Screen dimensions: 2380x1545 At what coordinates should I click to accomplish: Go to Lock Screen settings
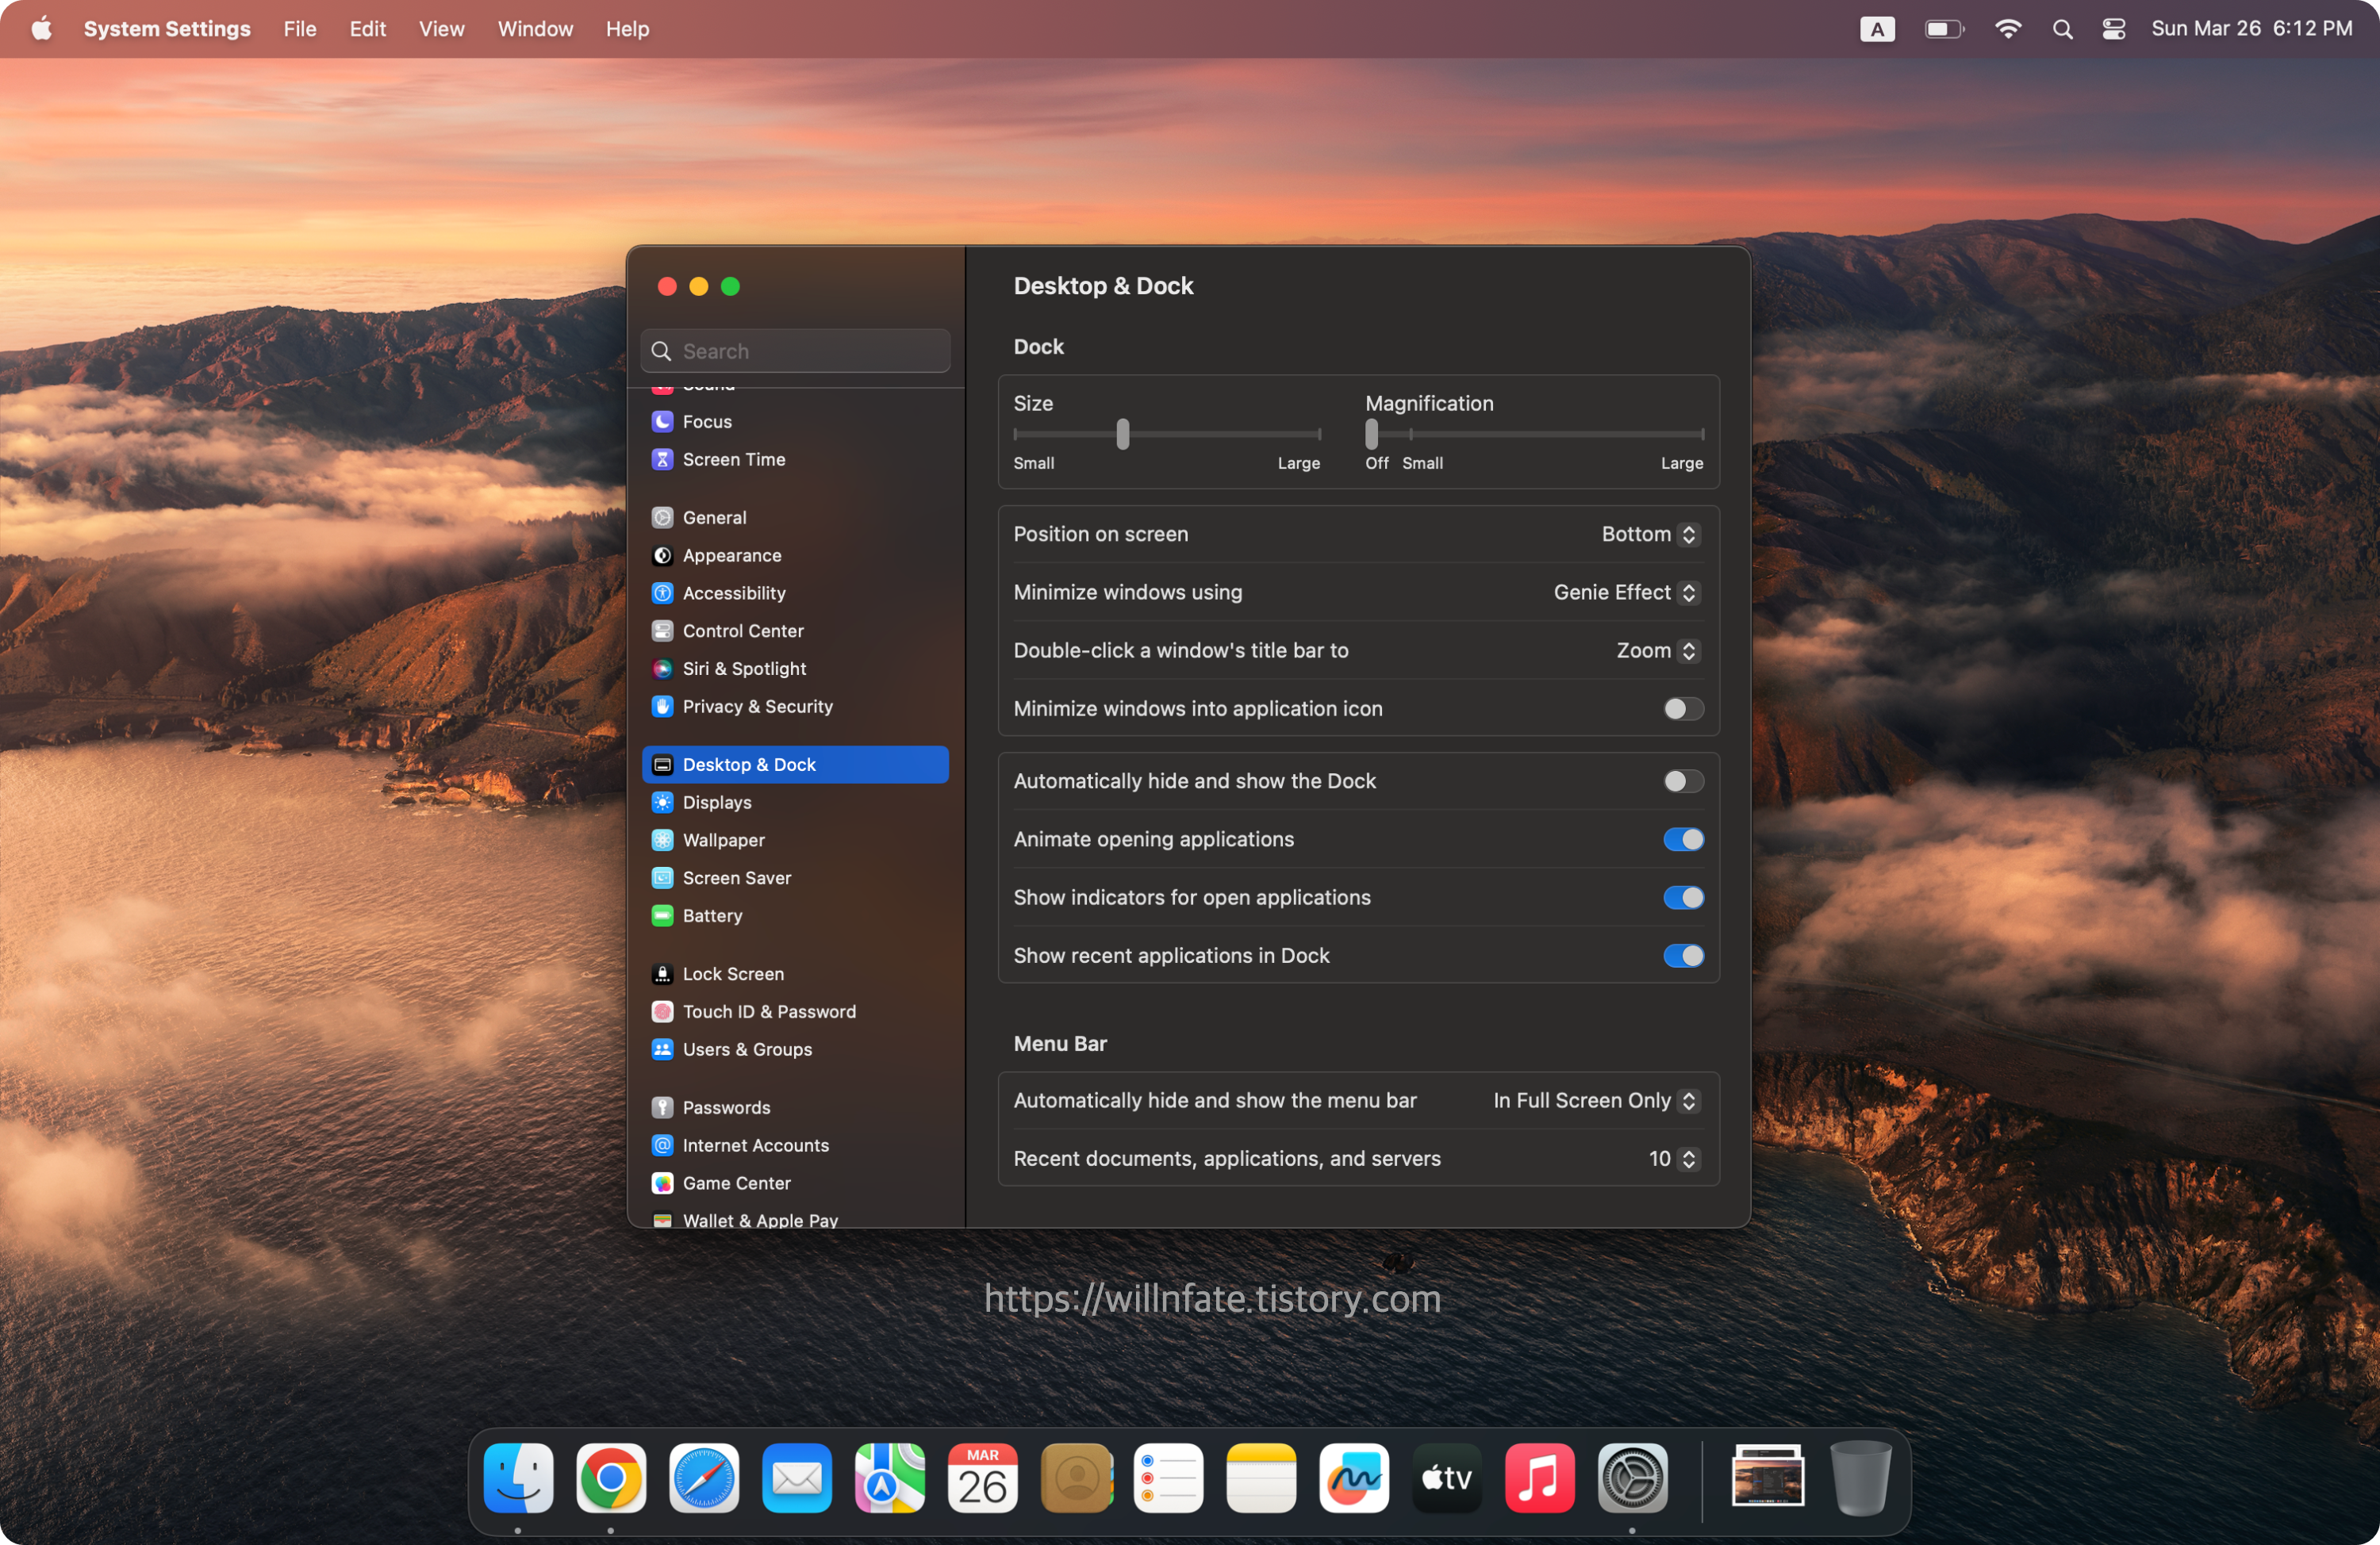pos(732,973)
